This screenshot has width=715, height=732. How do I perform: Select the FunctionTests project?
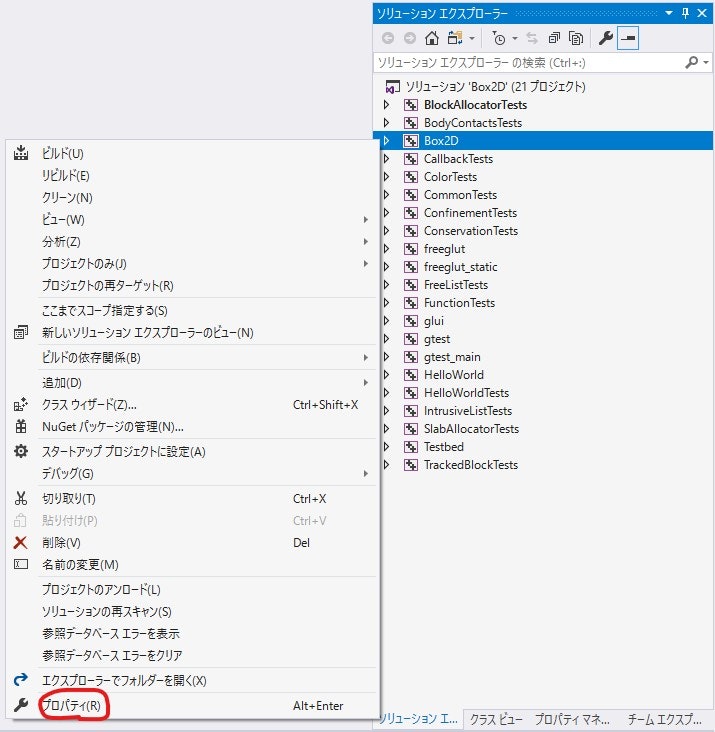(x=459, y=303)
